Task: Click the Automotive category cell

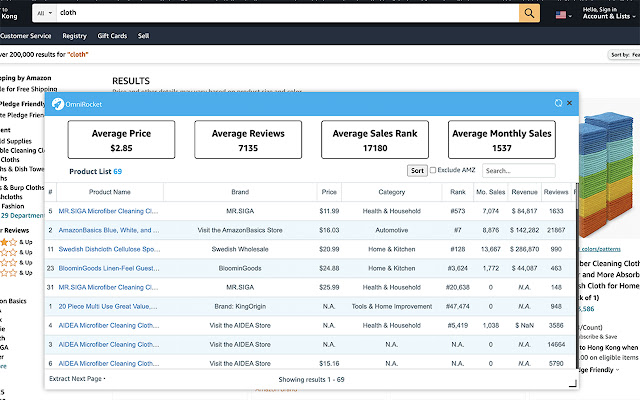Action: (391, 230)
